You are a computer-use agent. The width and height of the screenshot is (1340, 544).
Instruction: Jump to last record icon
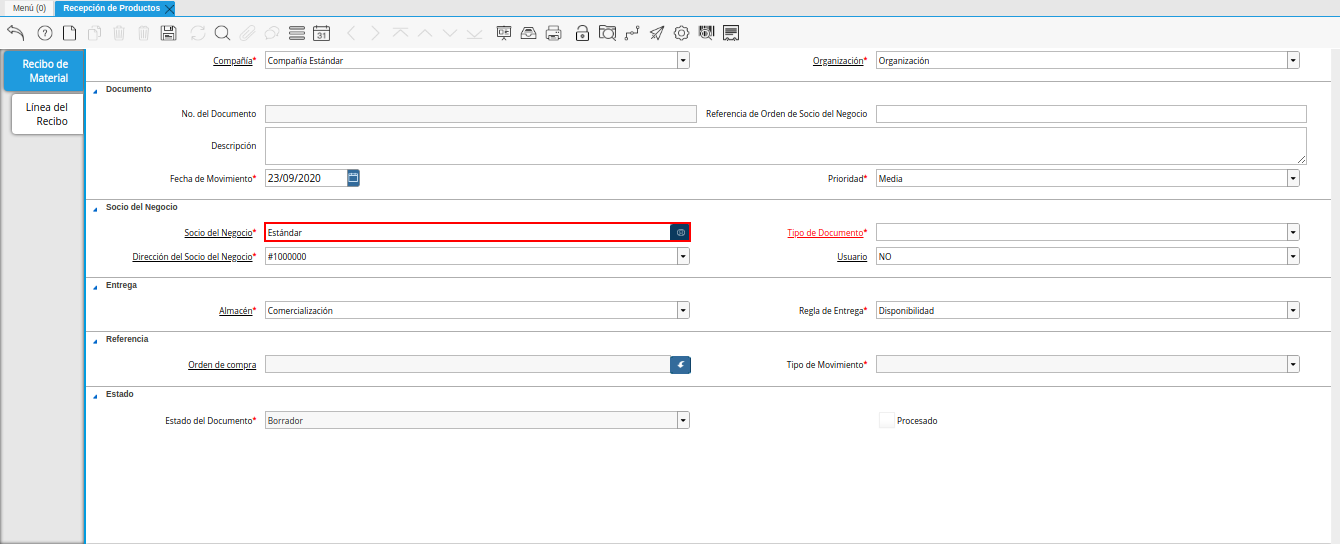coord(474,33)
